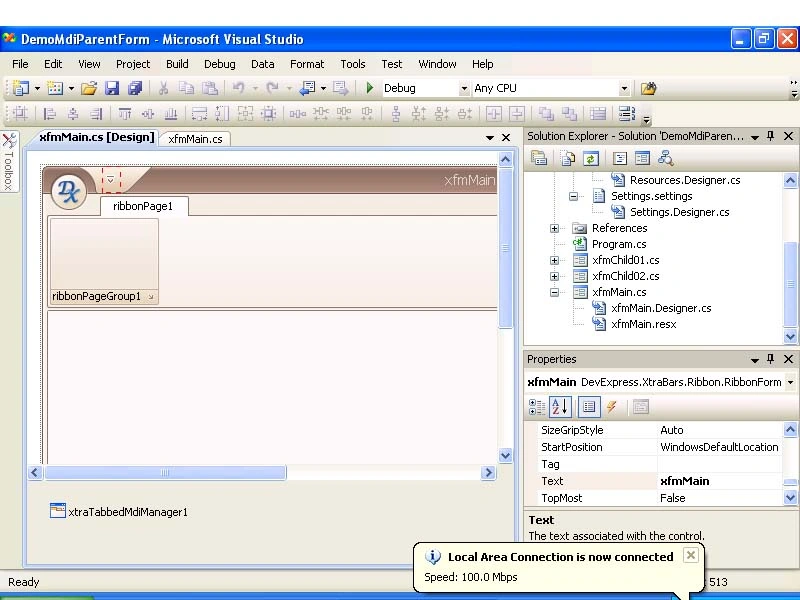Click the Refresh icon in Solution Explorer
Screen dimensions: 800x600
tap(591, 159)
